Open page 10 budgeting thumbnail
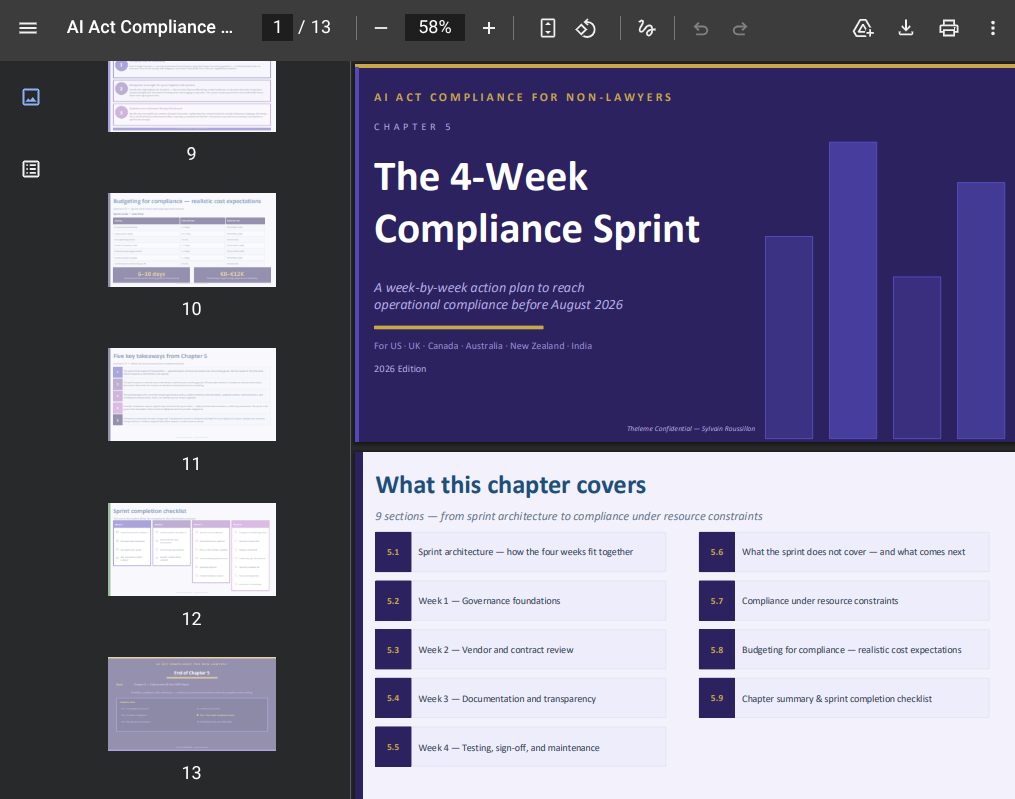The width and height of the screenshot is (1015, 799). (192, 240)
